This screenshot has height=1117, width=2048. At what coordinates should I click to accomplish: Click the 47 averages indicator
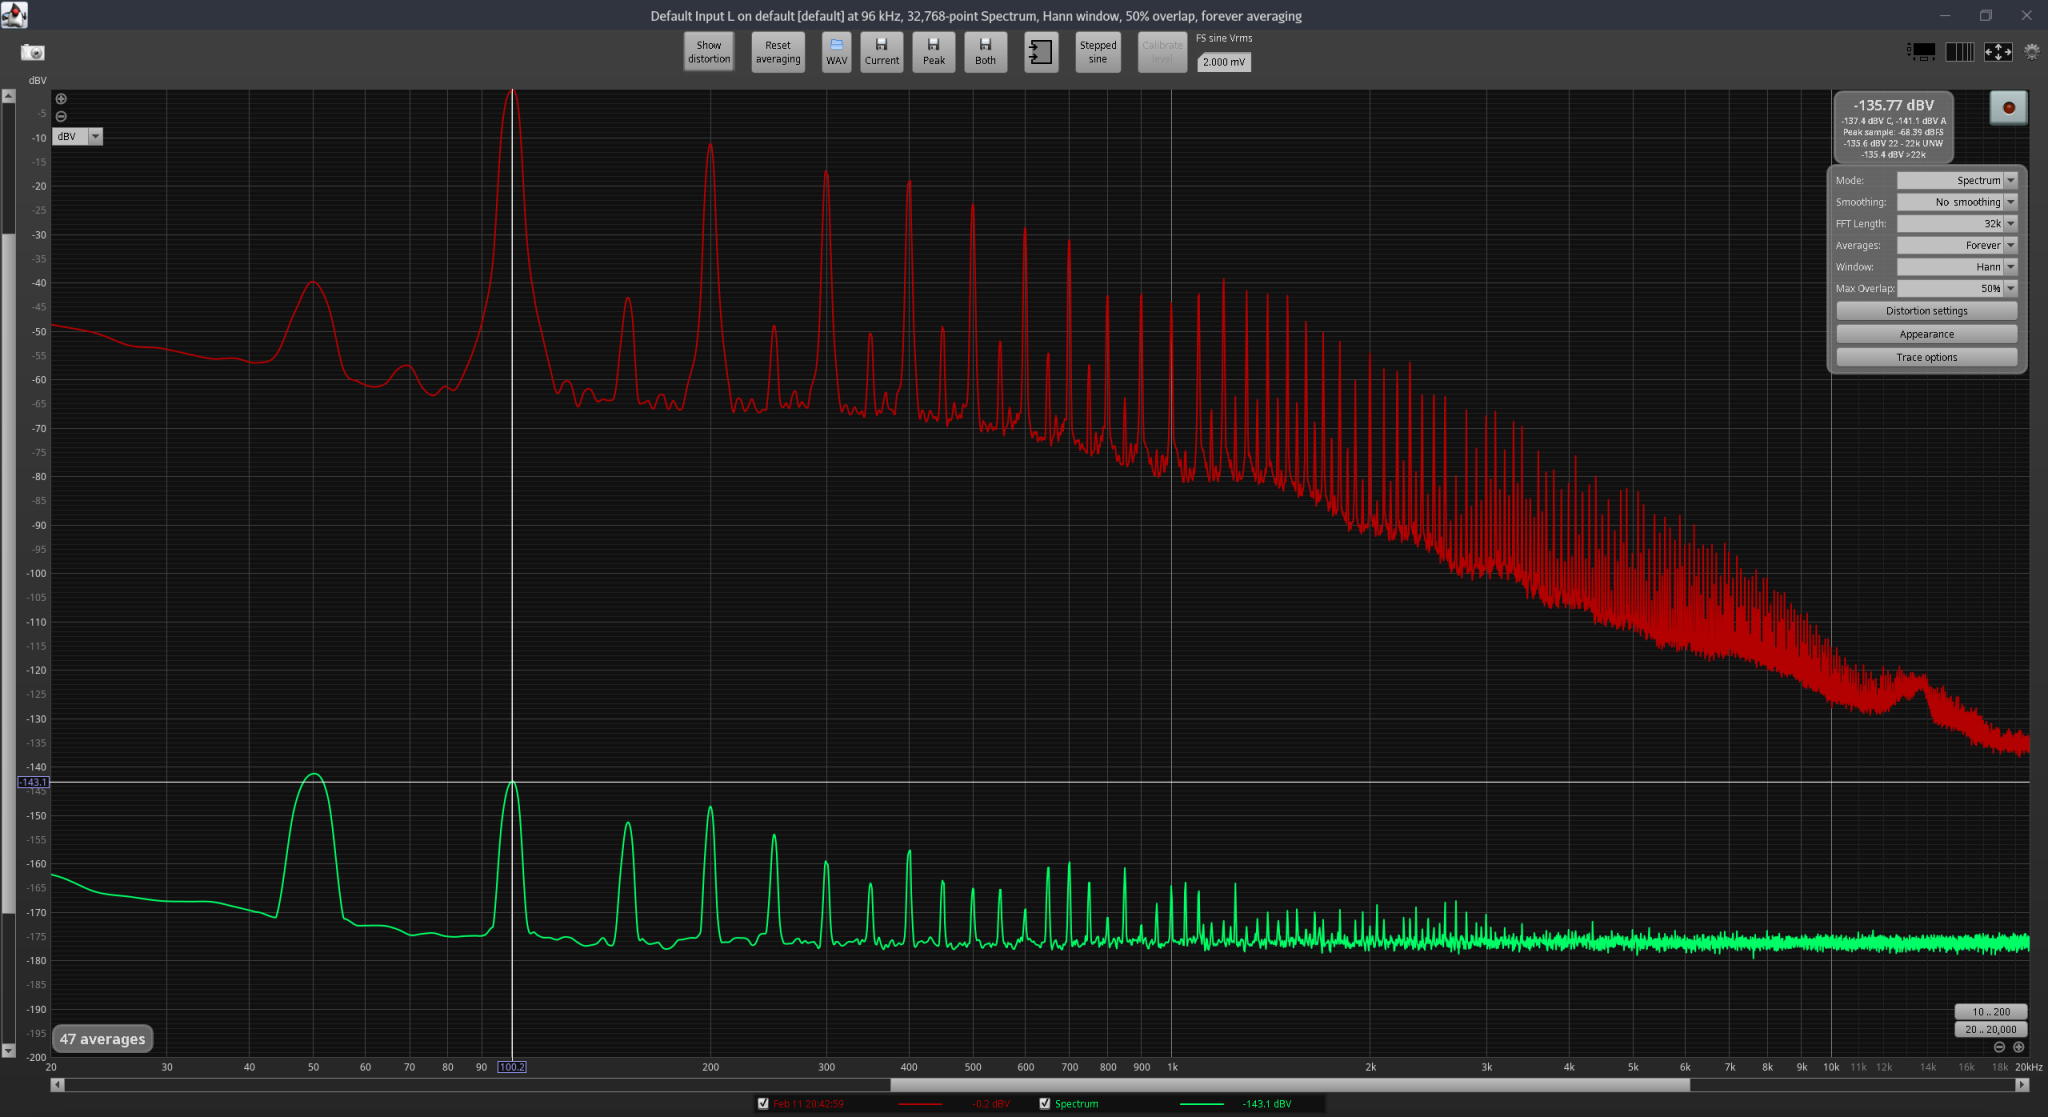102,1039
